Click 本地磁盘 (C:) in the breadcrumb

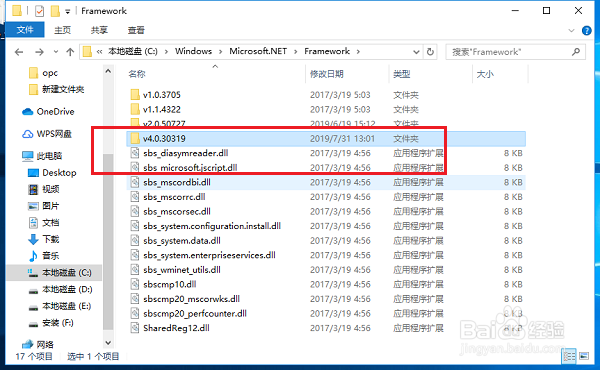pos(133,51)
